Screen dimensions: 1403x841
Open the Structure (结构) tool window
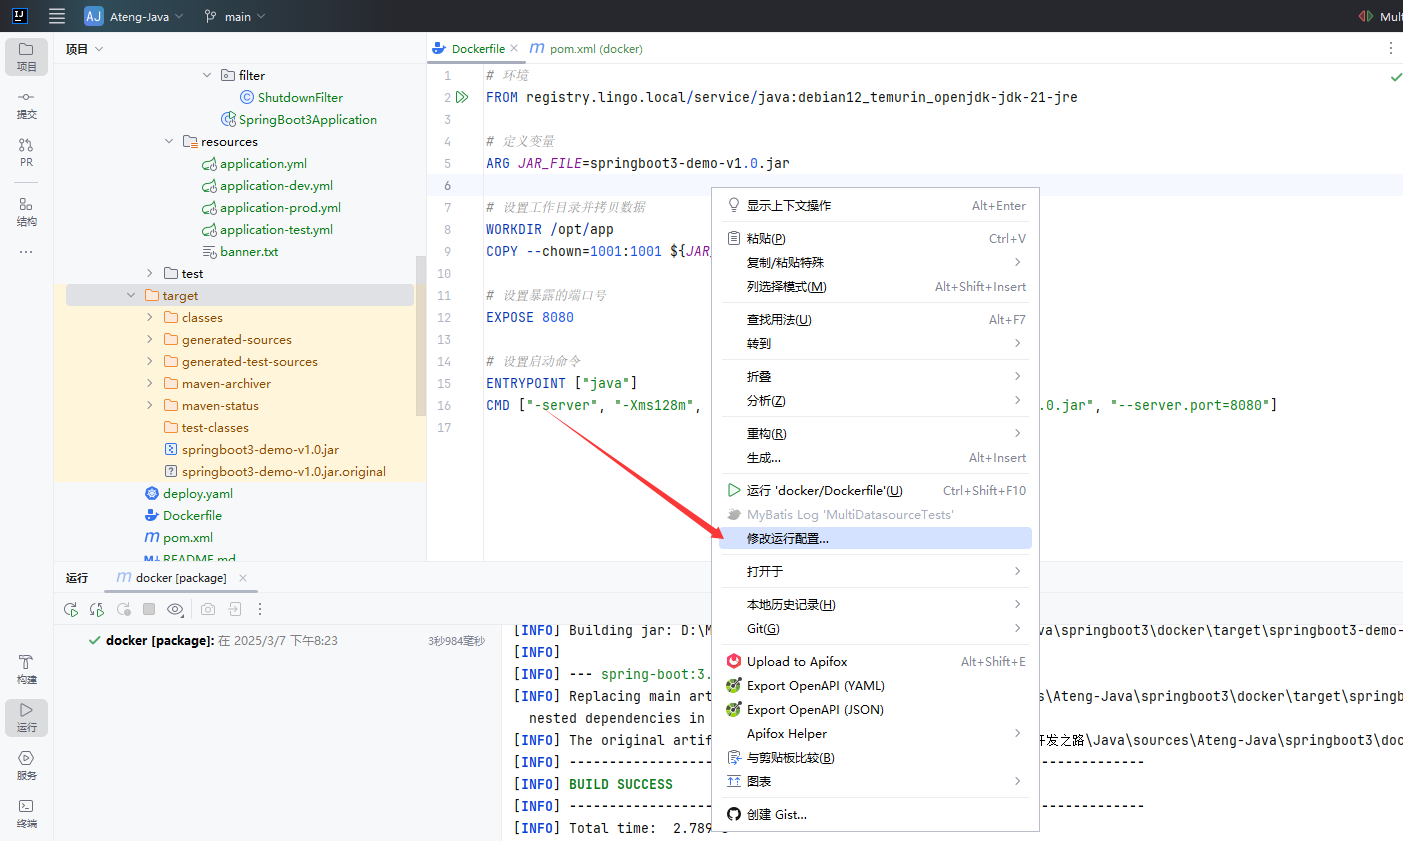(x=26, y=211)
